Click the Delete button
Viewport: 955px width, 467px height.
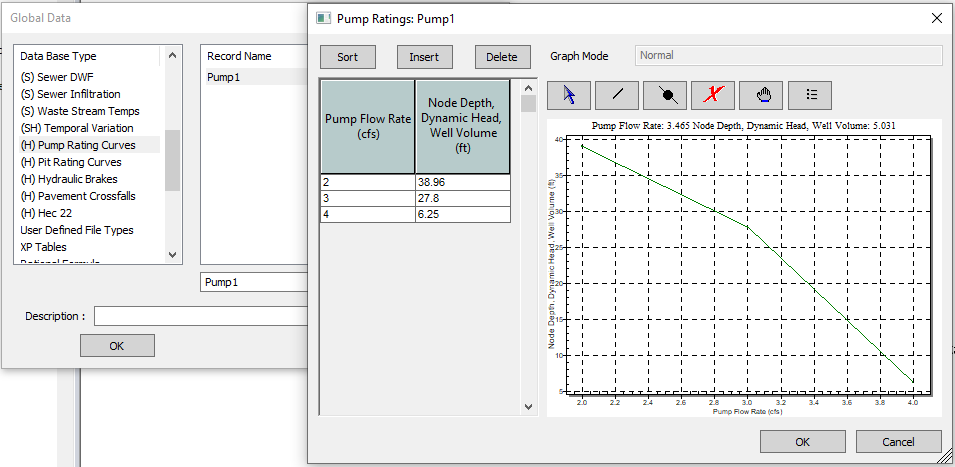coord(502,57)
